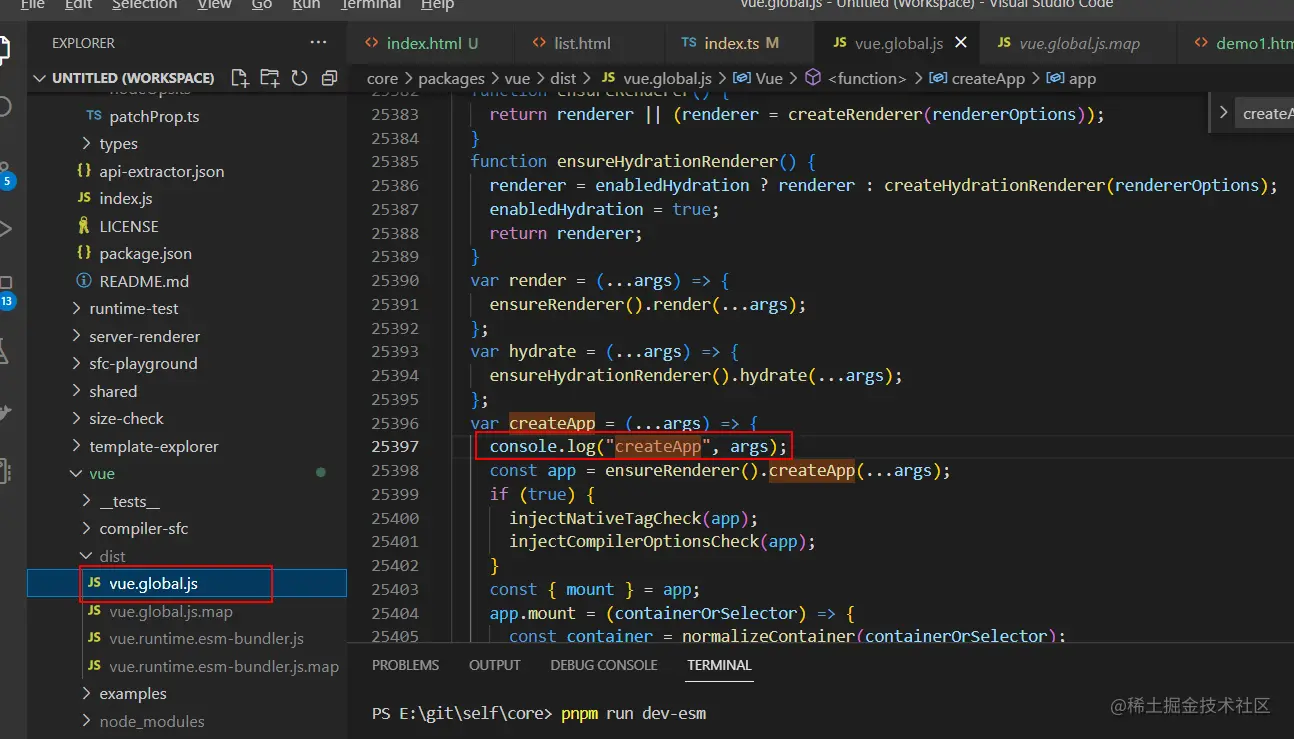Open the View menu
Screen dimensions: 1294x739
pos(214,5)
